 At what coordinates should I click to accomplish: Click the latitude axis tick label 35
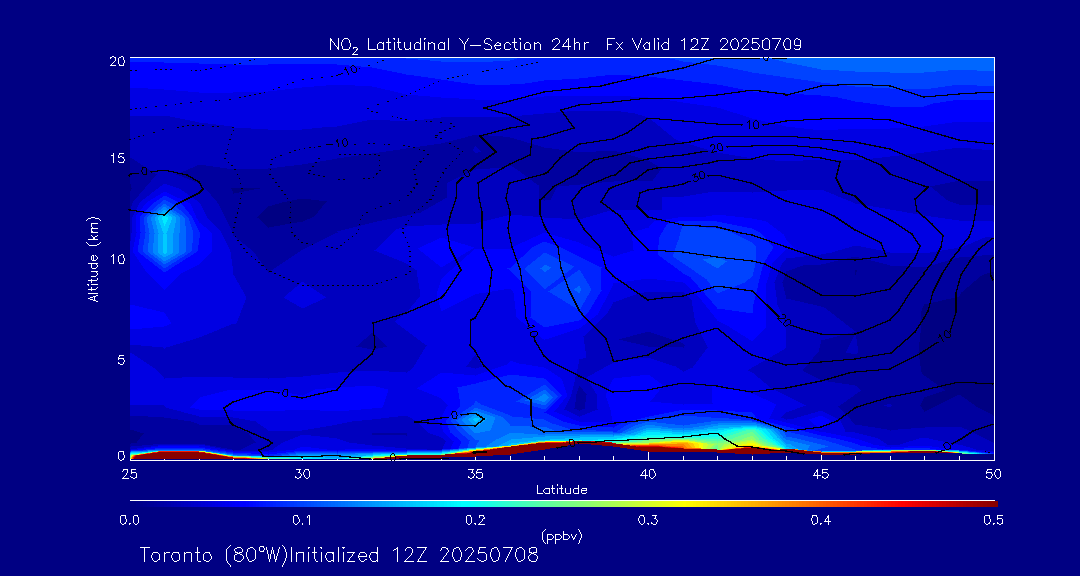pos(475,474)
